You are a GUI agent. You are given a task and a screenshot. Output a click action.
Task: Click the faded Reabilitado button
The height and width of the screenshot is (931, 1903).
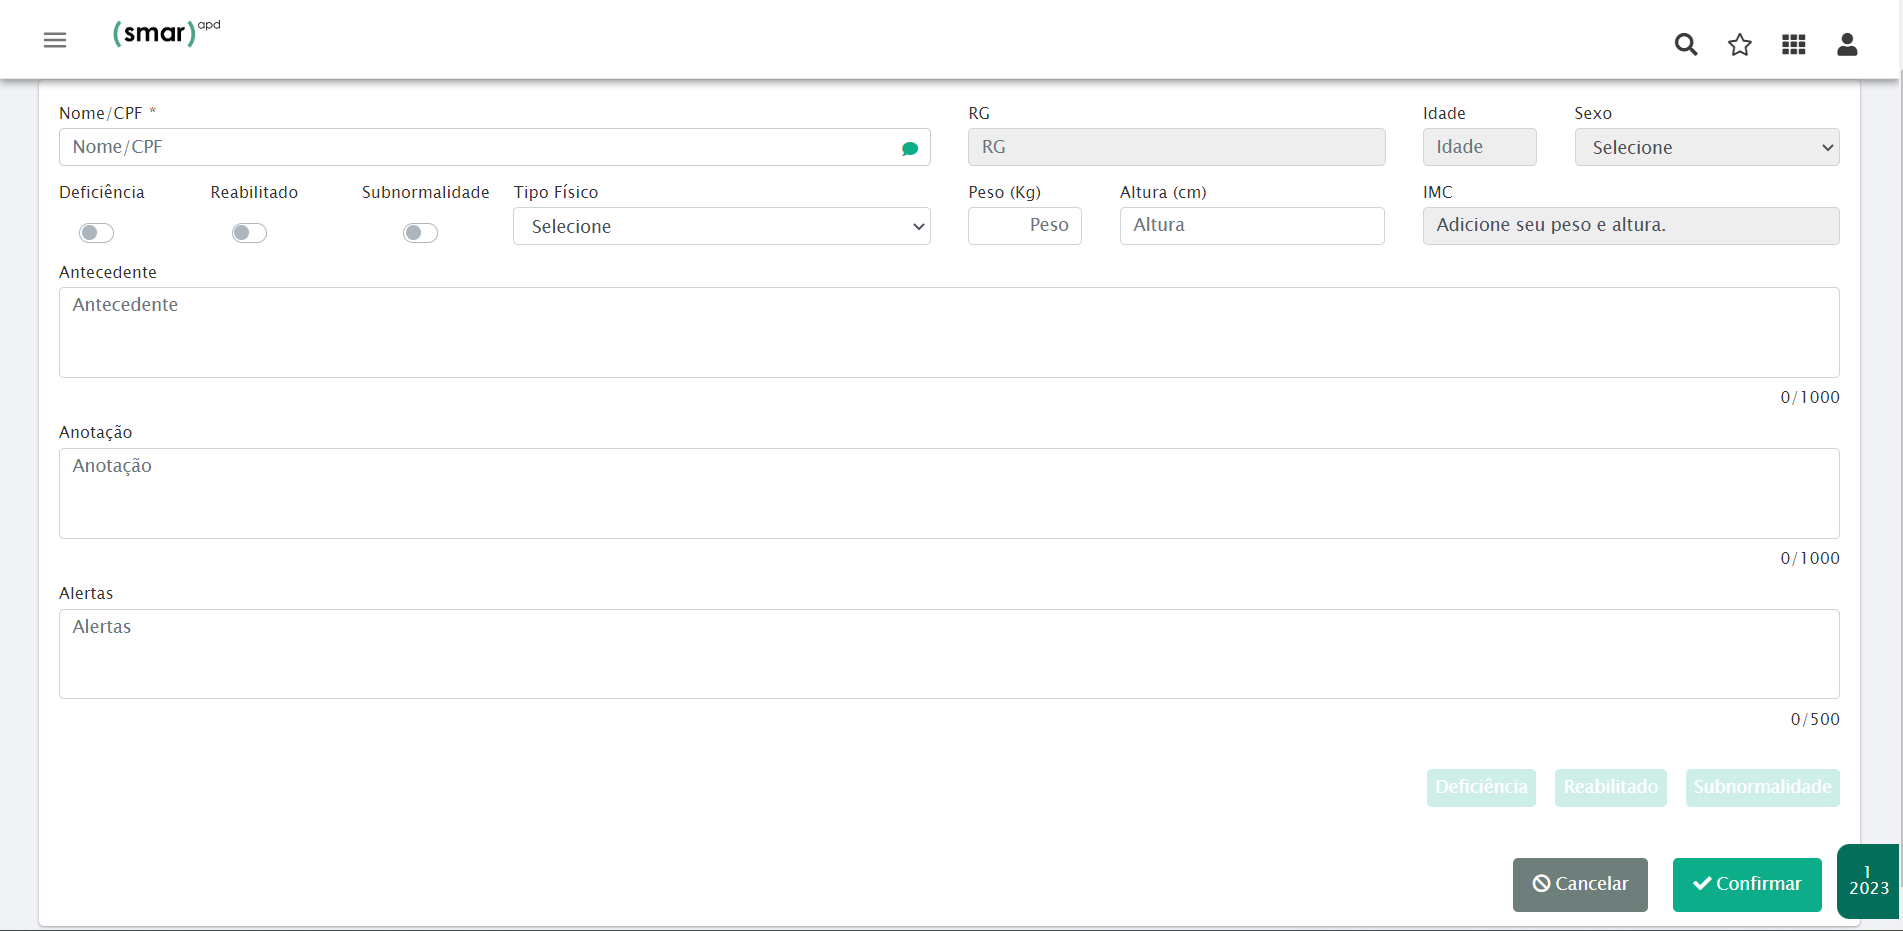pyautogui.click(x=1611, y=787)
